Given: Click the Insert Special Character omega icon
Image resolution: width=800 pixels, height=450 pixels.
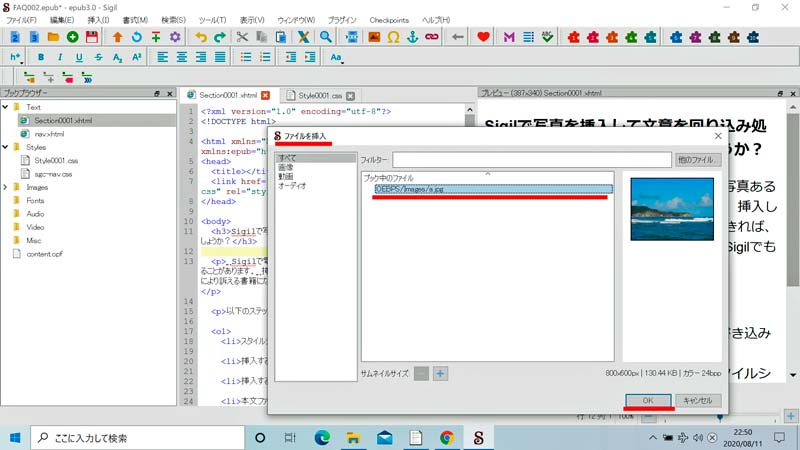Looking at the screenshot, I should point(393,37).
